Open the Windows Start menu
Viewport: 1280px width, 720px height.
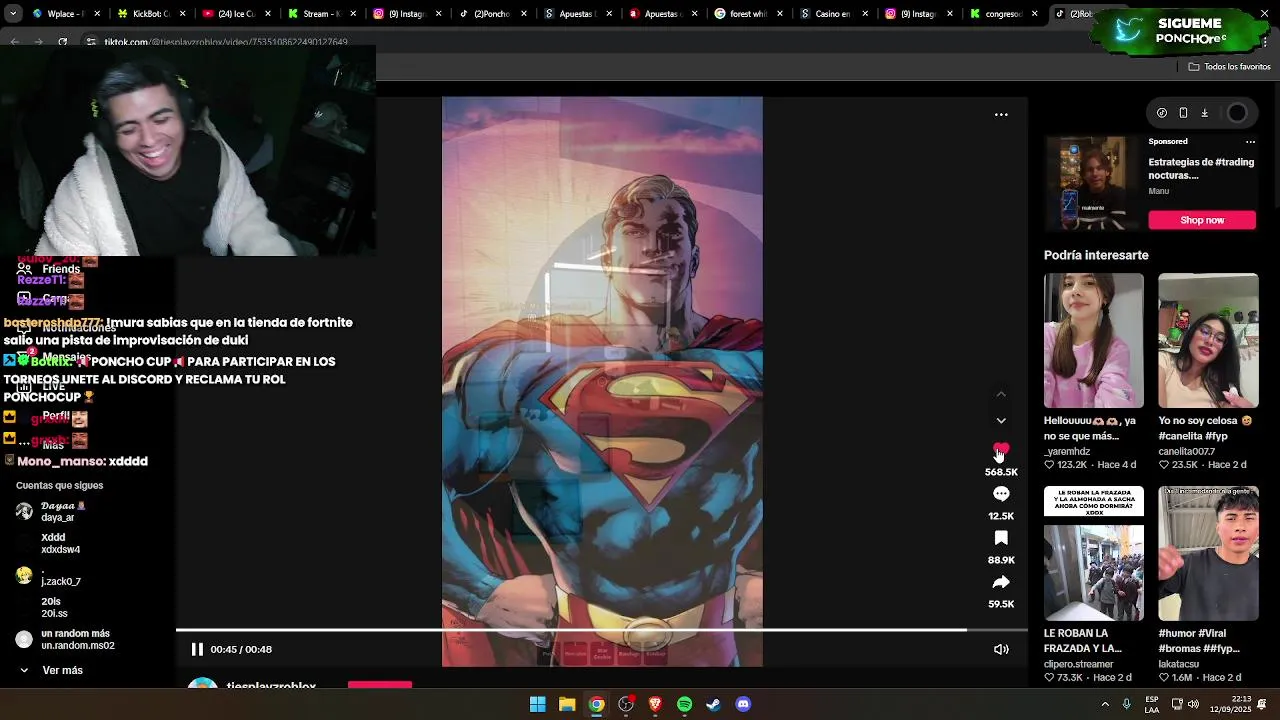(537, 704)
